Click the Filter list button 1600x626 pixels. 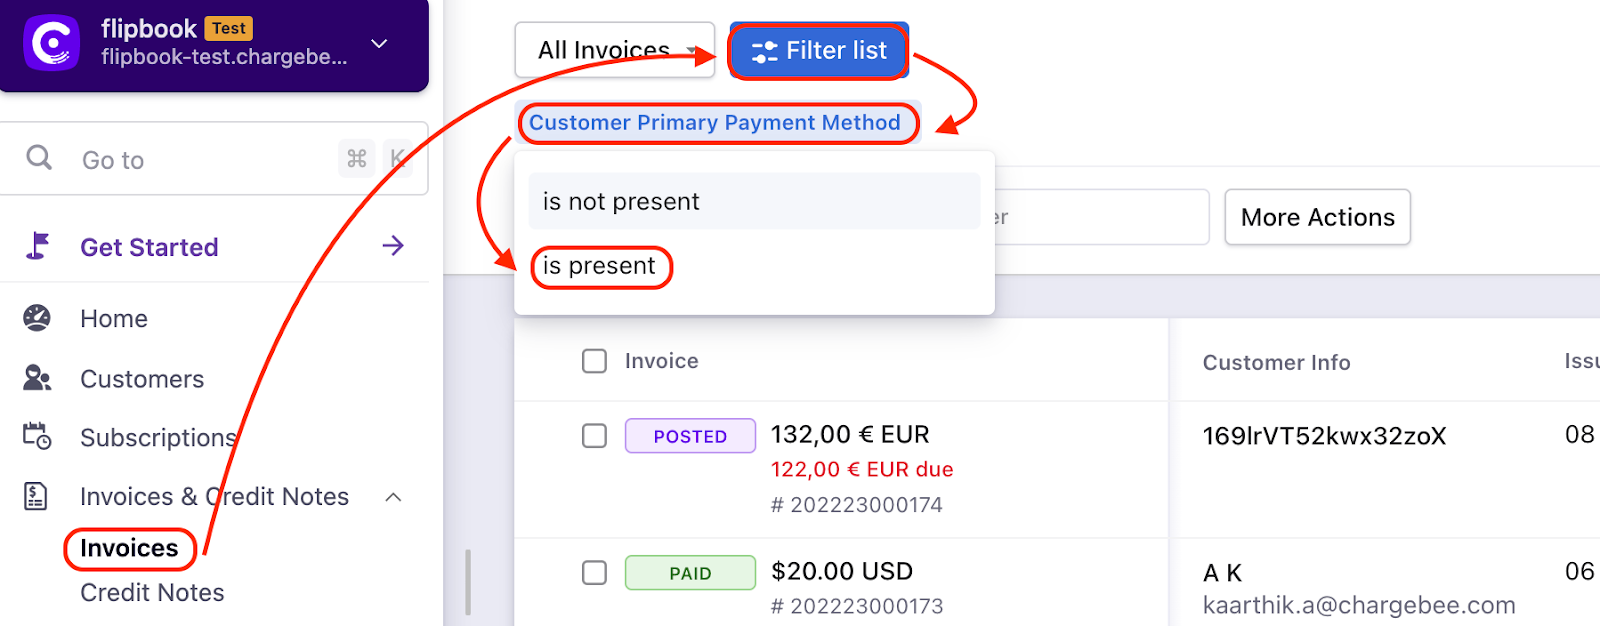tap(819, 51)
